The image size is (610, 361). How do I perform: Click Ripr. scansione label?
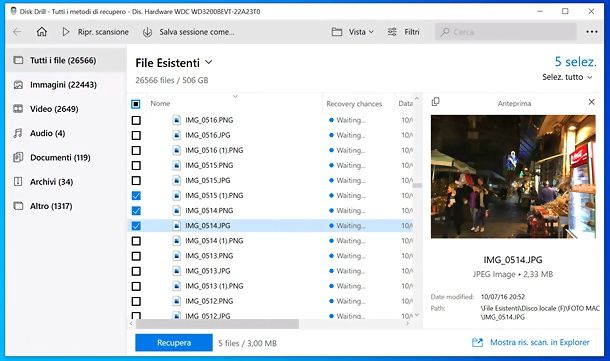click(x=103, y=32)
